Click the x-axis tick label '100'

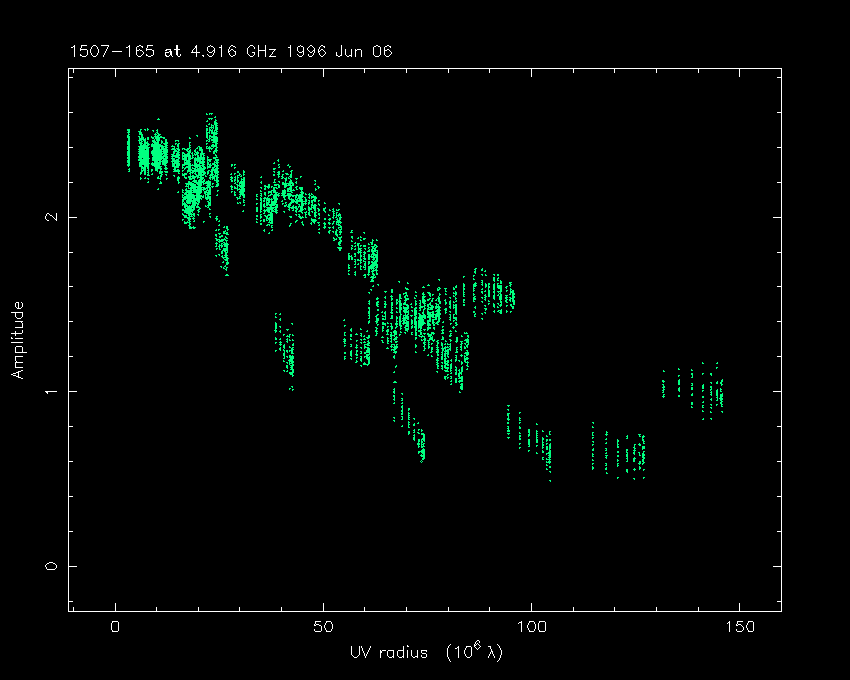coord(531,627)
